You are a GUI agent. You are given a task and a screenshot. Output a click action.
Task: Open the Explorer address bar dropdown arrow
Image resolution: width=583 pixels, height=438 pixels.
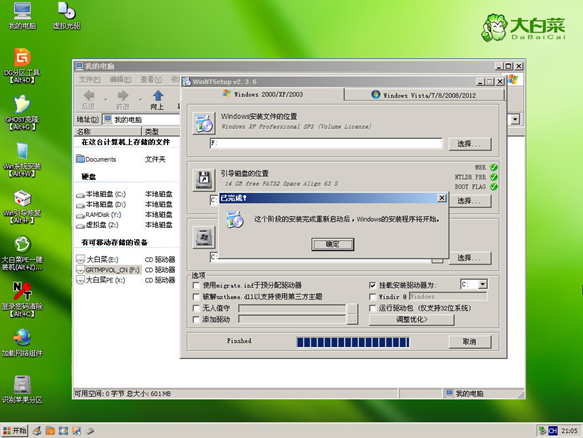coord(515,119)
